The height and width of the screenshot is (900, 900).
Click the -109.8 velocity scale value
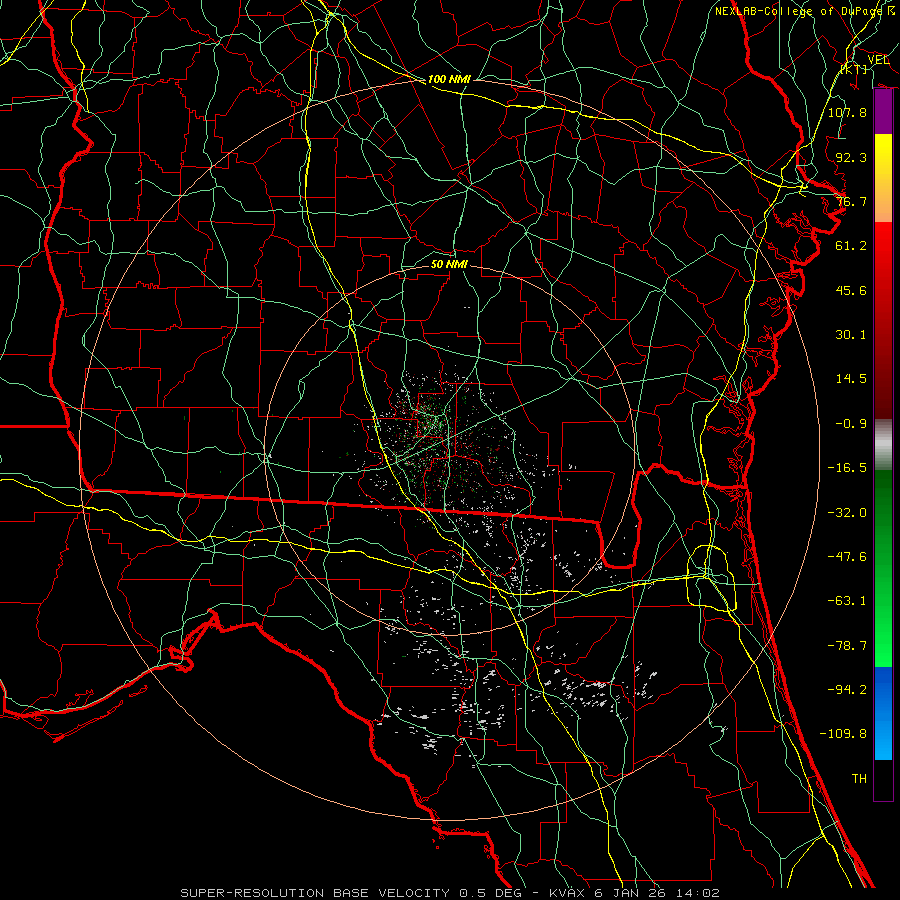coord(843,734)
